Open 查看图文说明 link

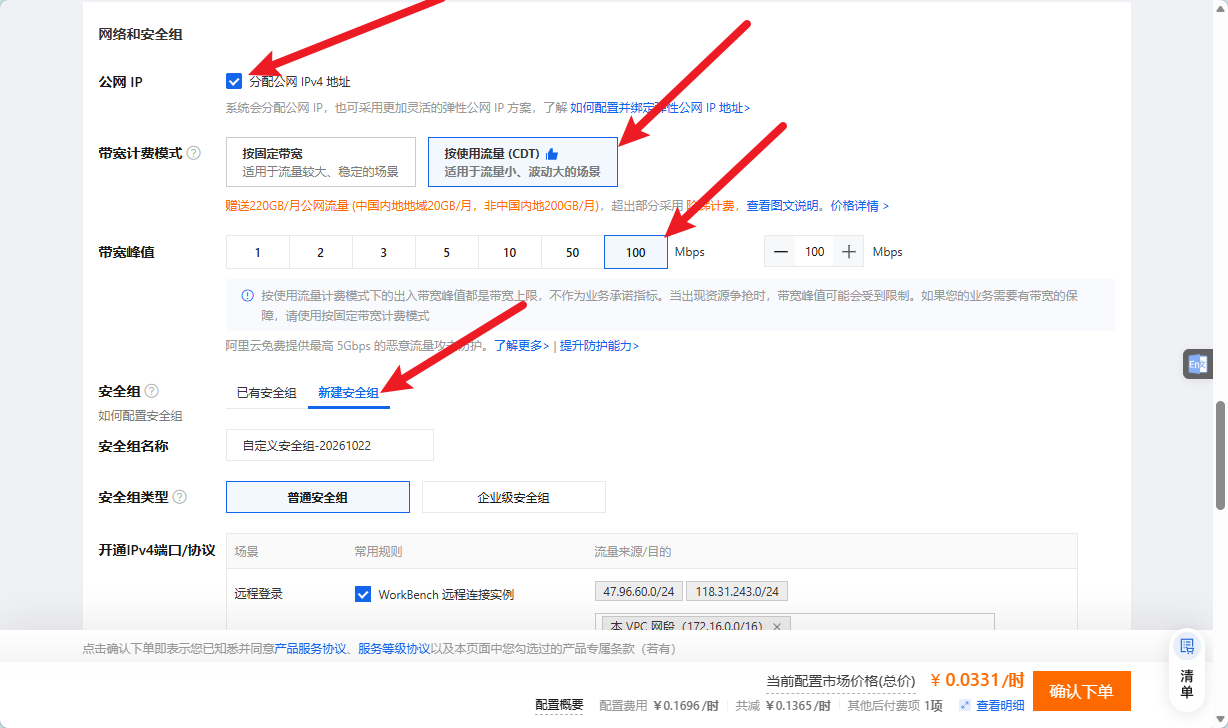tap(783, 205)
